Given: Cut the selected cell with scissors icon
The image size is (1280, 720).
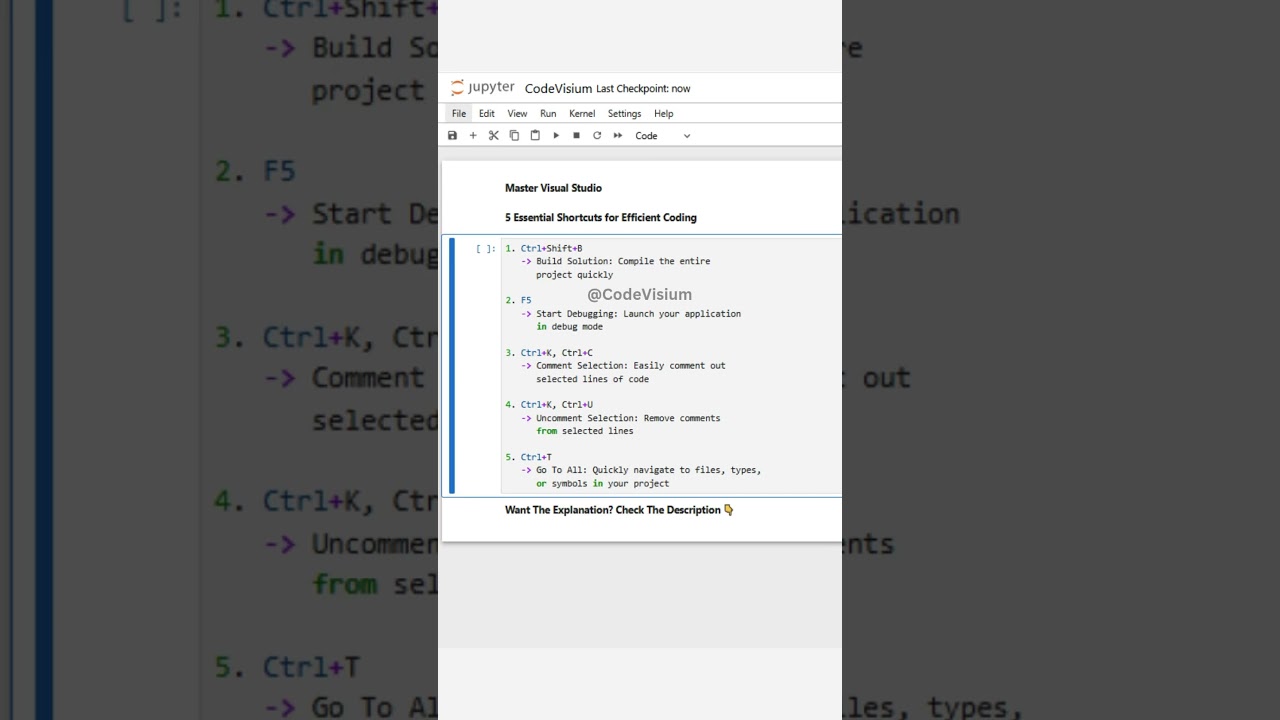Looking at the screenshot, I should click(x=494, y=136).
